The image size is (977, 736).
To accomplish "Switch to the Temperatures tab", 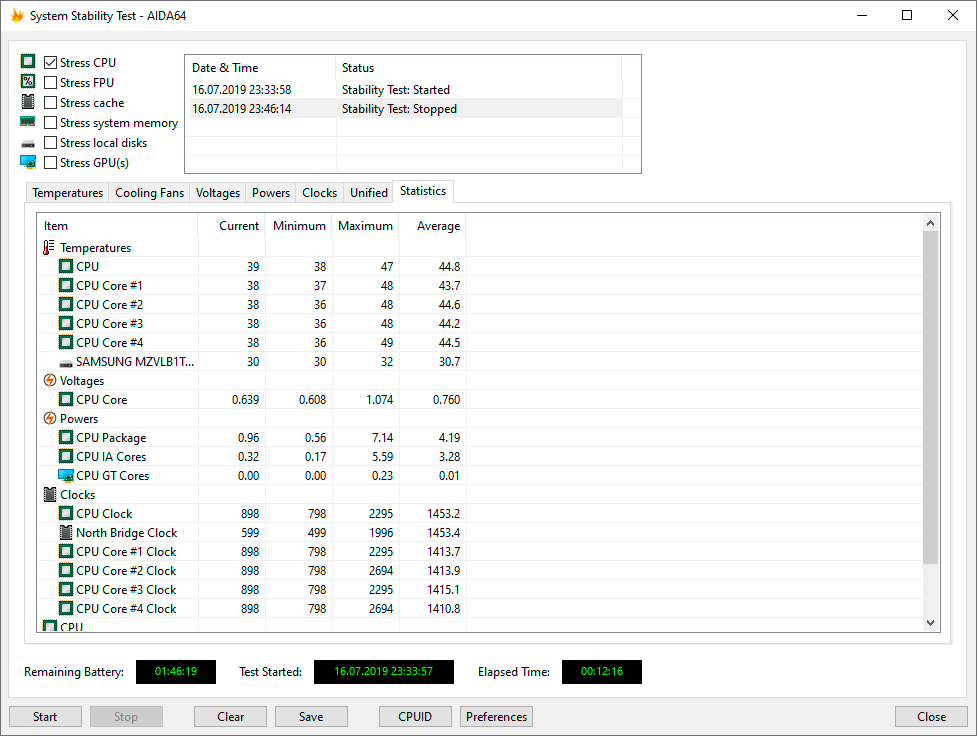I will point(67,193).
